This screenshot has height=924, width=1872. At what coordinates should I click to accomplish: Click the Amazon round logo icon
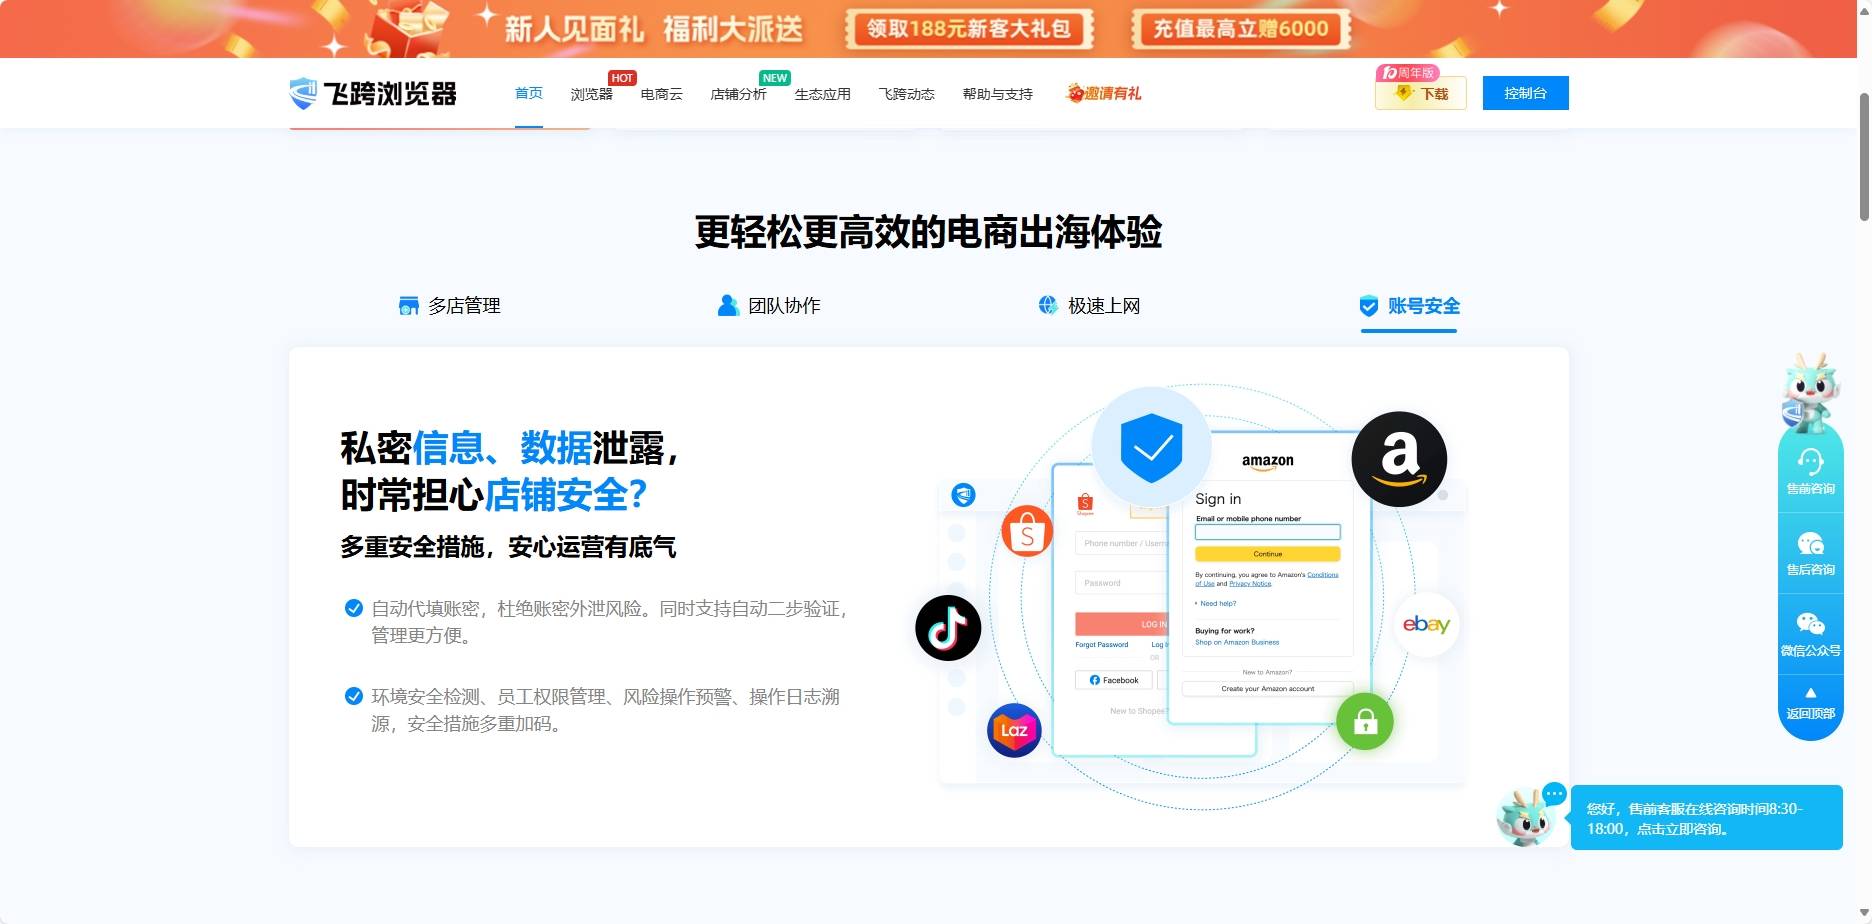coord(1399,459)
